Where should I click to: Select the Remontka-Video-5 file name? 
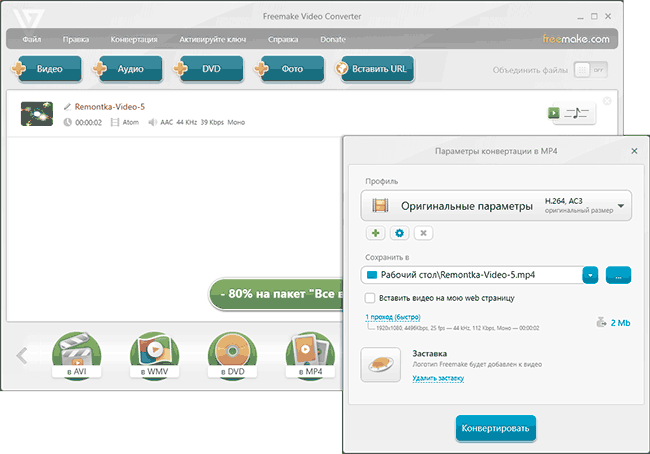pyautogui.click(x=109, y=107)
